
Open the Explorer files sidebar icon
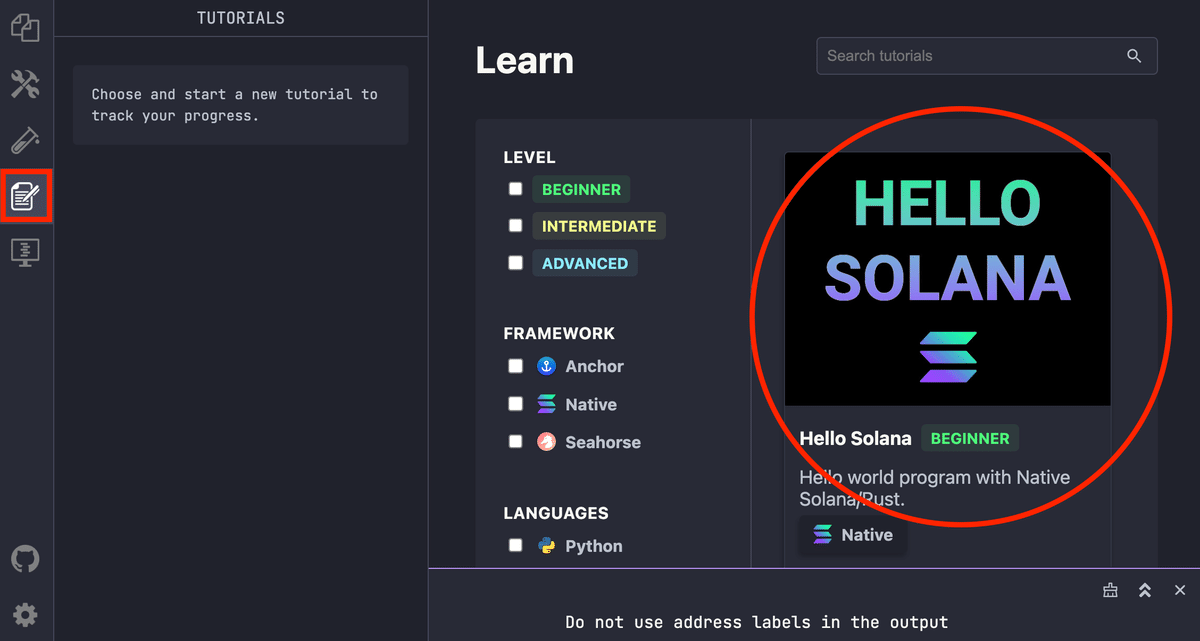(25, 27)
